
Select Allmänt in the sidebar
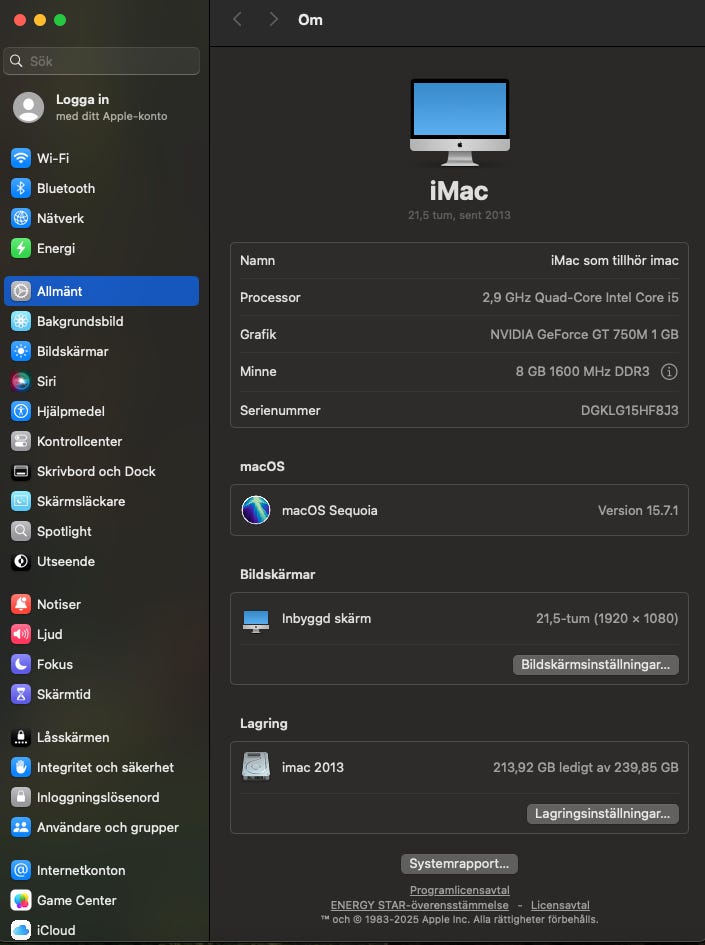click(102, 291)
